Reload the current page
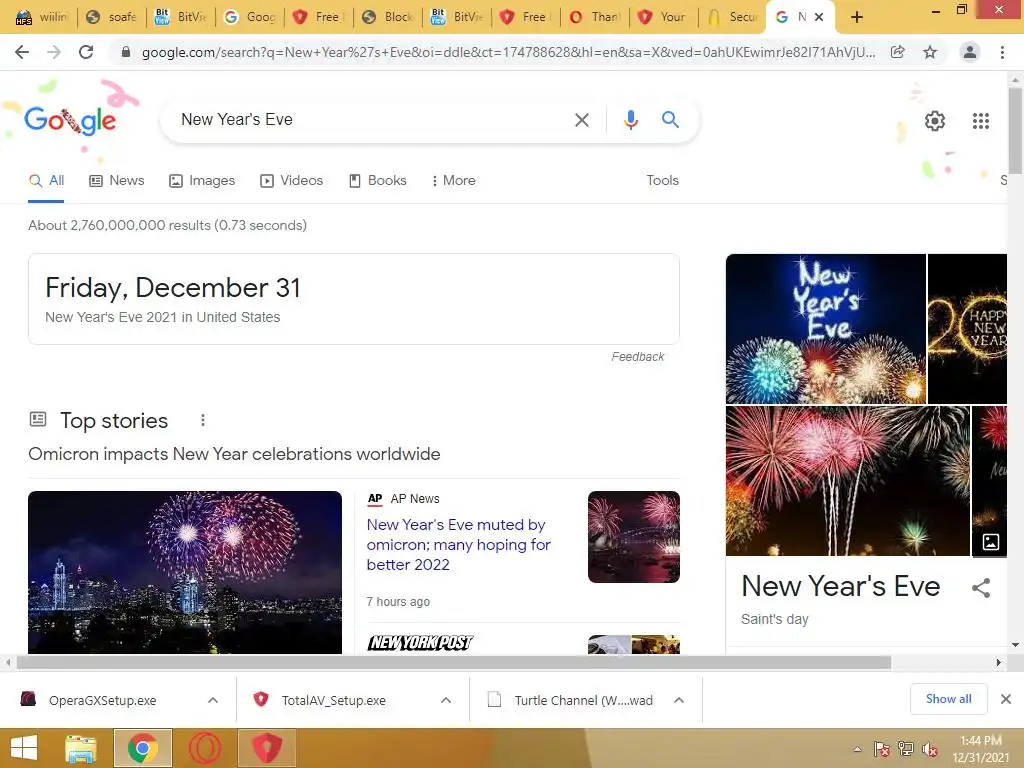 [x=86, y=52]
